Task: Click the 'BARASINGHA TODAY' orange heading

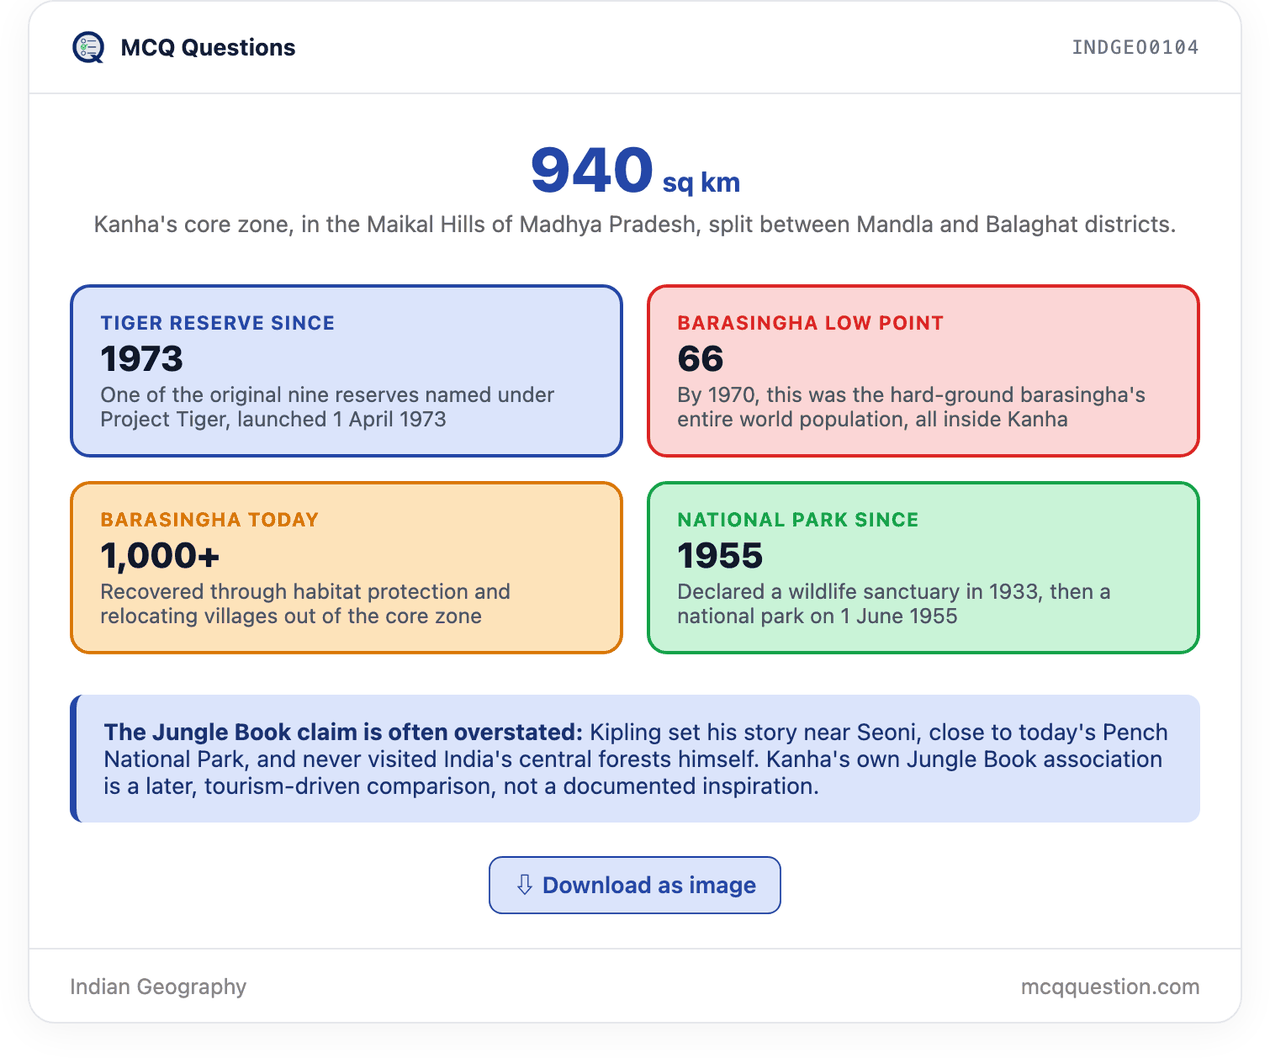Action: coord(209,520)
